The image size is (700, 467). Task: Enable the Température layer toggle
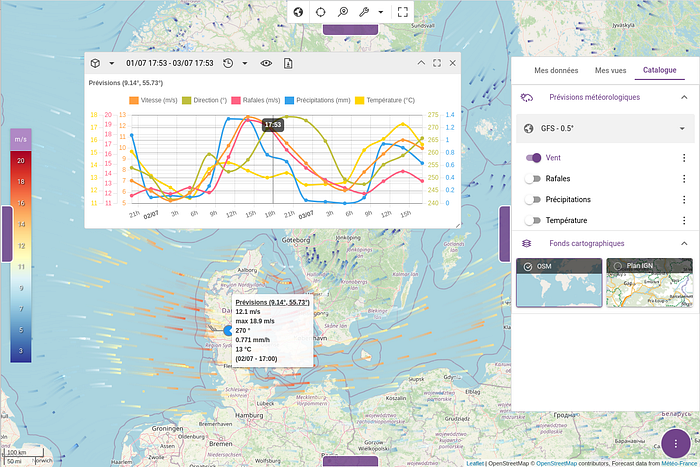(533, 221)
